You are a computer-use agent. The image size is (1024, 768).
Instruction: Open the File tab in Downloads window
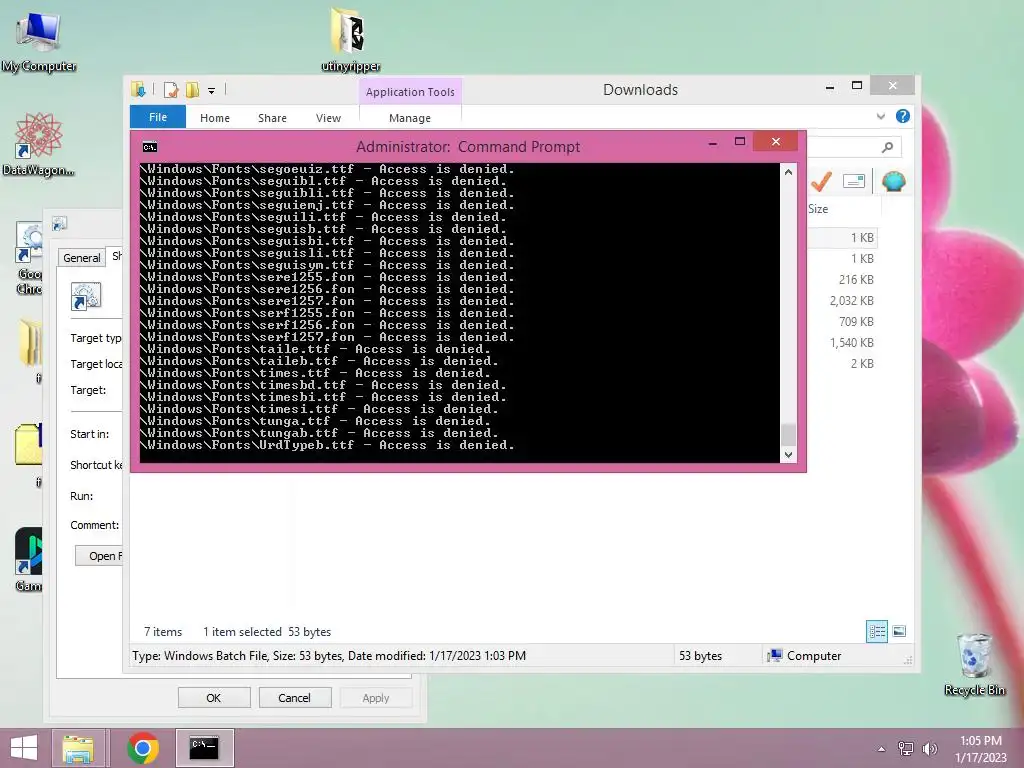(158, 117)
